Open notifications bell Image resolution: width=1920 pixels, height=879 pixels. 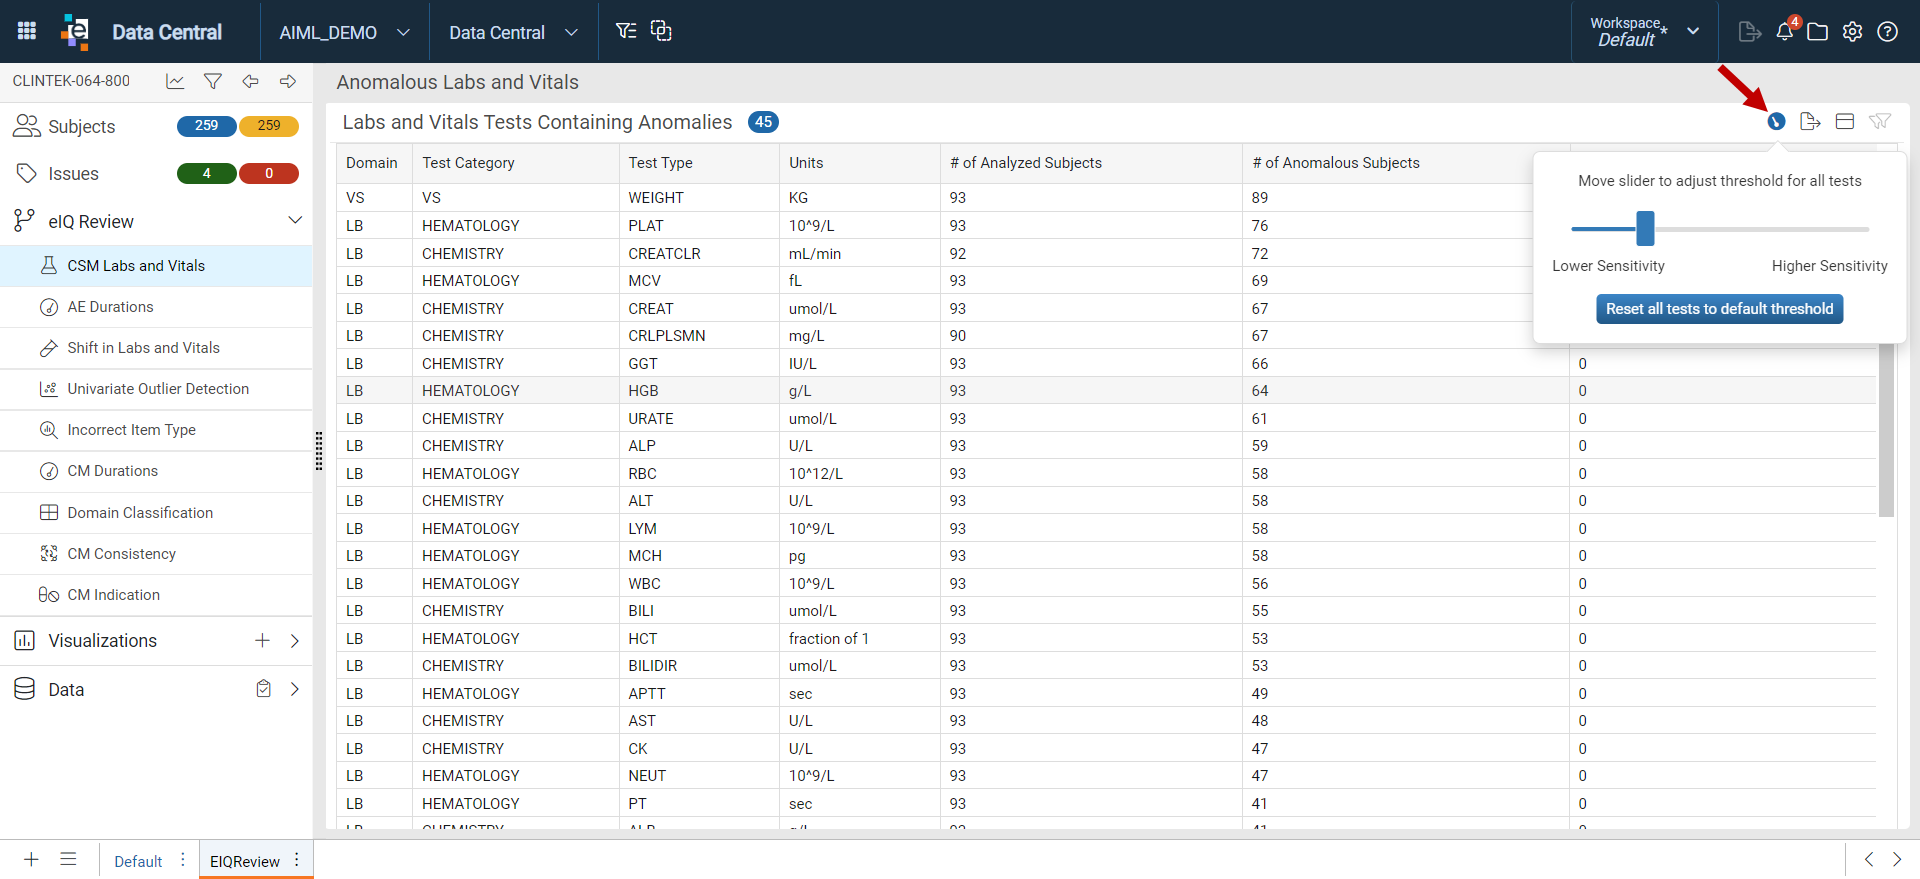point(1785,31)
